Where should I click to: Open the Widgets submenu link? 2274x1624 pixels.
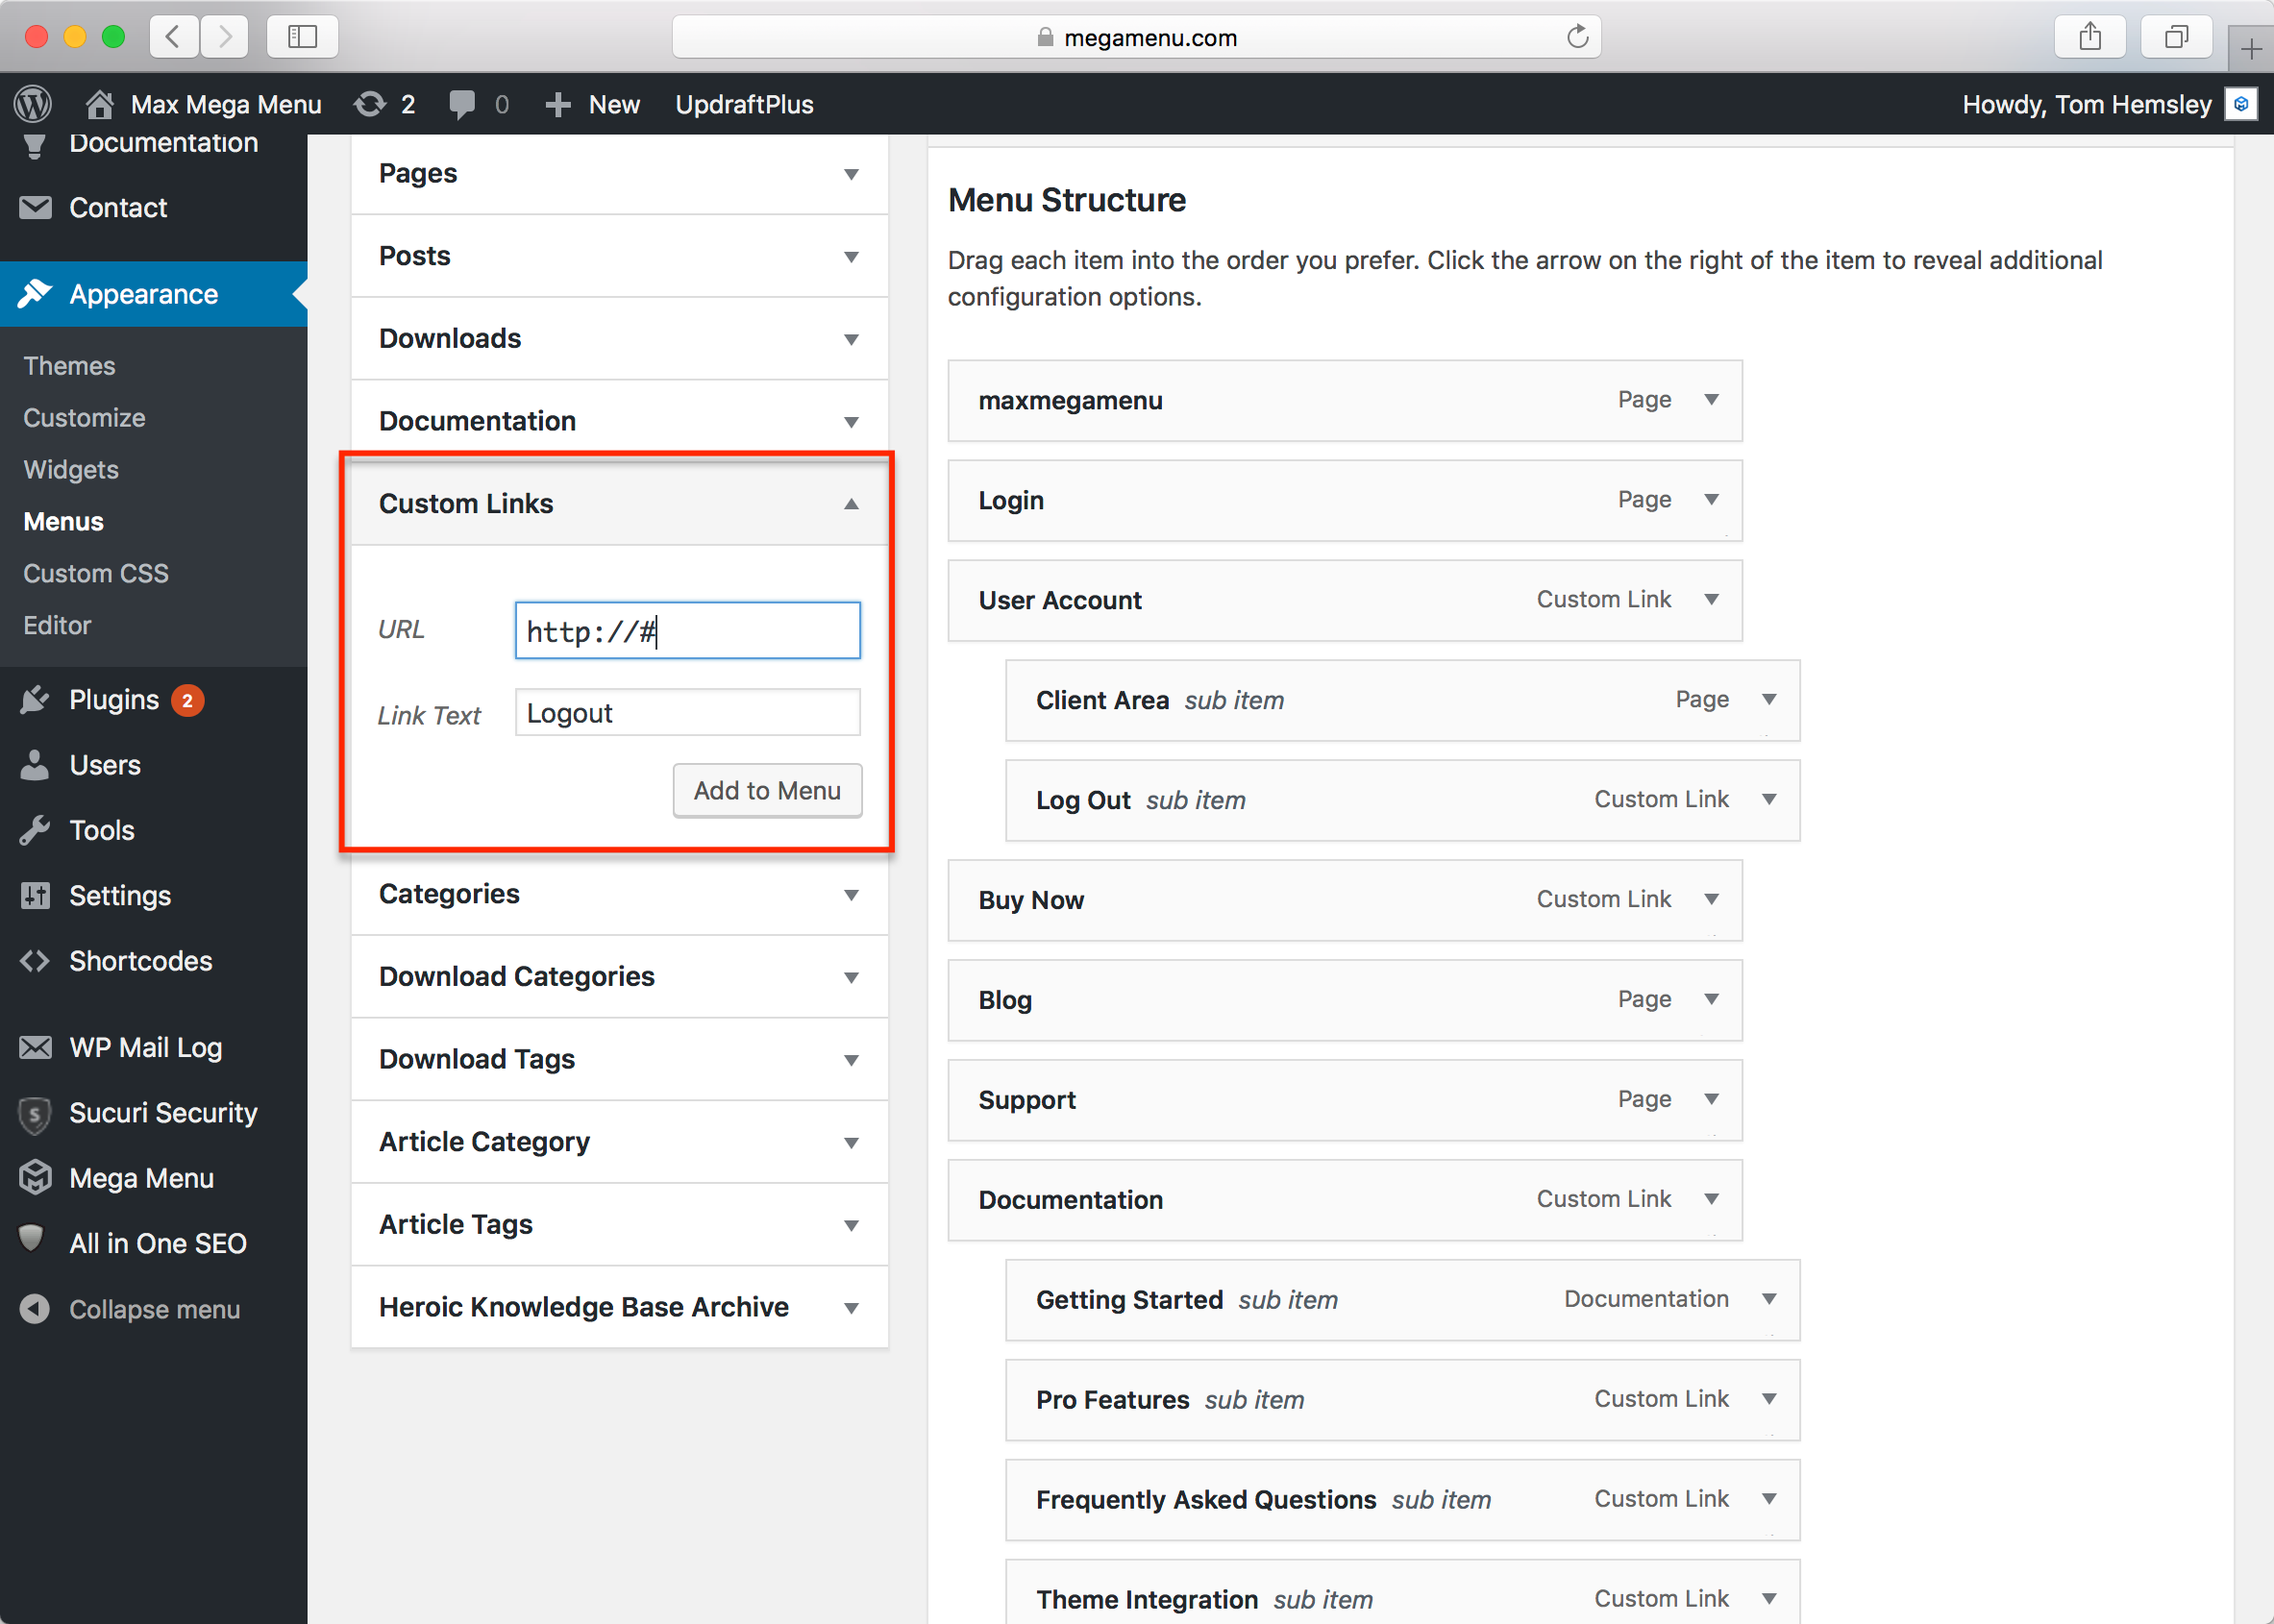click(x=71, y=469)
